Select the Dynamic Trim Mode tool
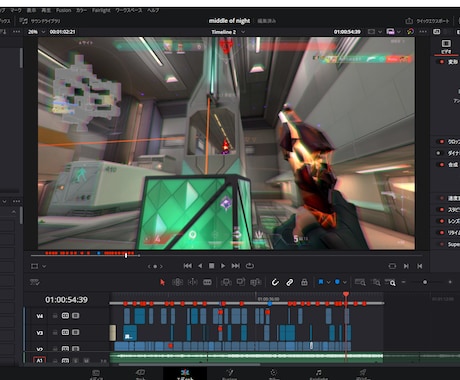 (x=193, y=282)
